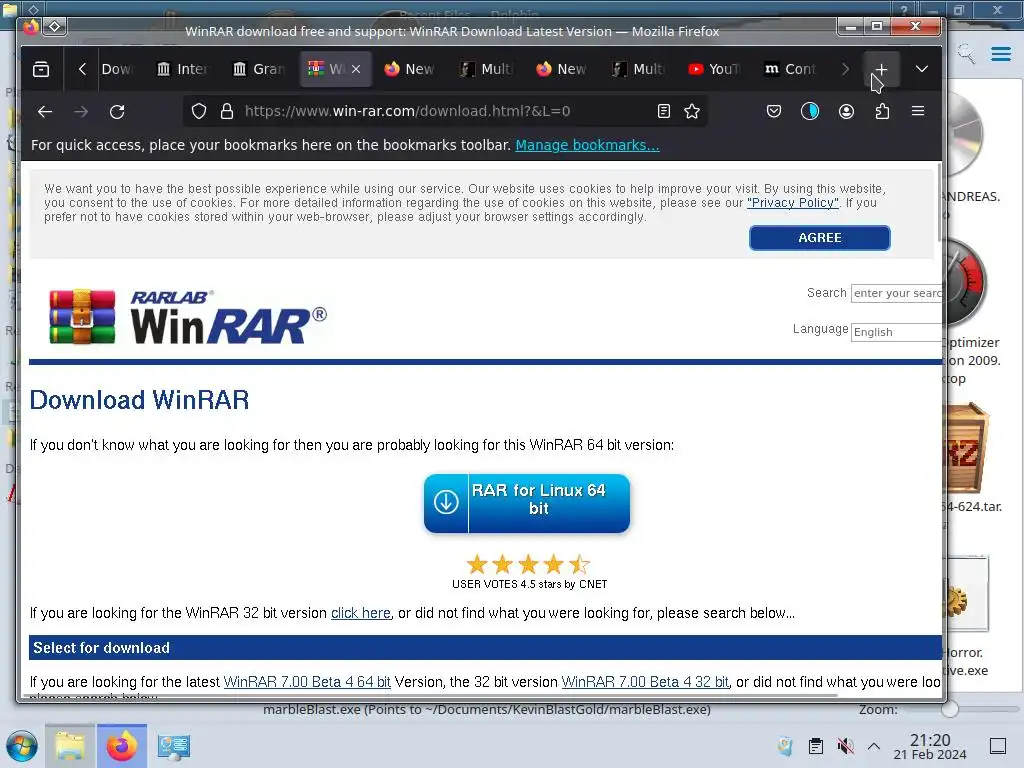The height and width of the screenshot is (768, 1024).
Task: Open the start menu orb
Action: point(22,746)
